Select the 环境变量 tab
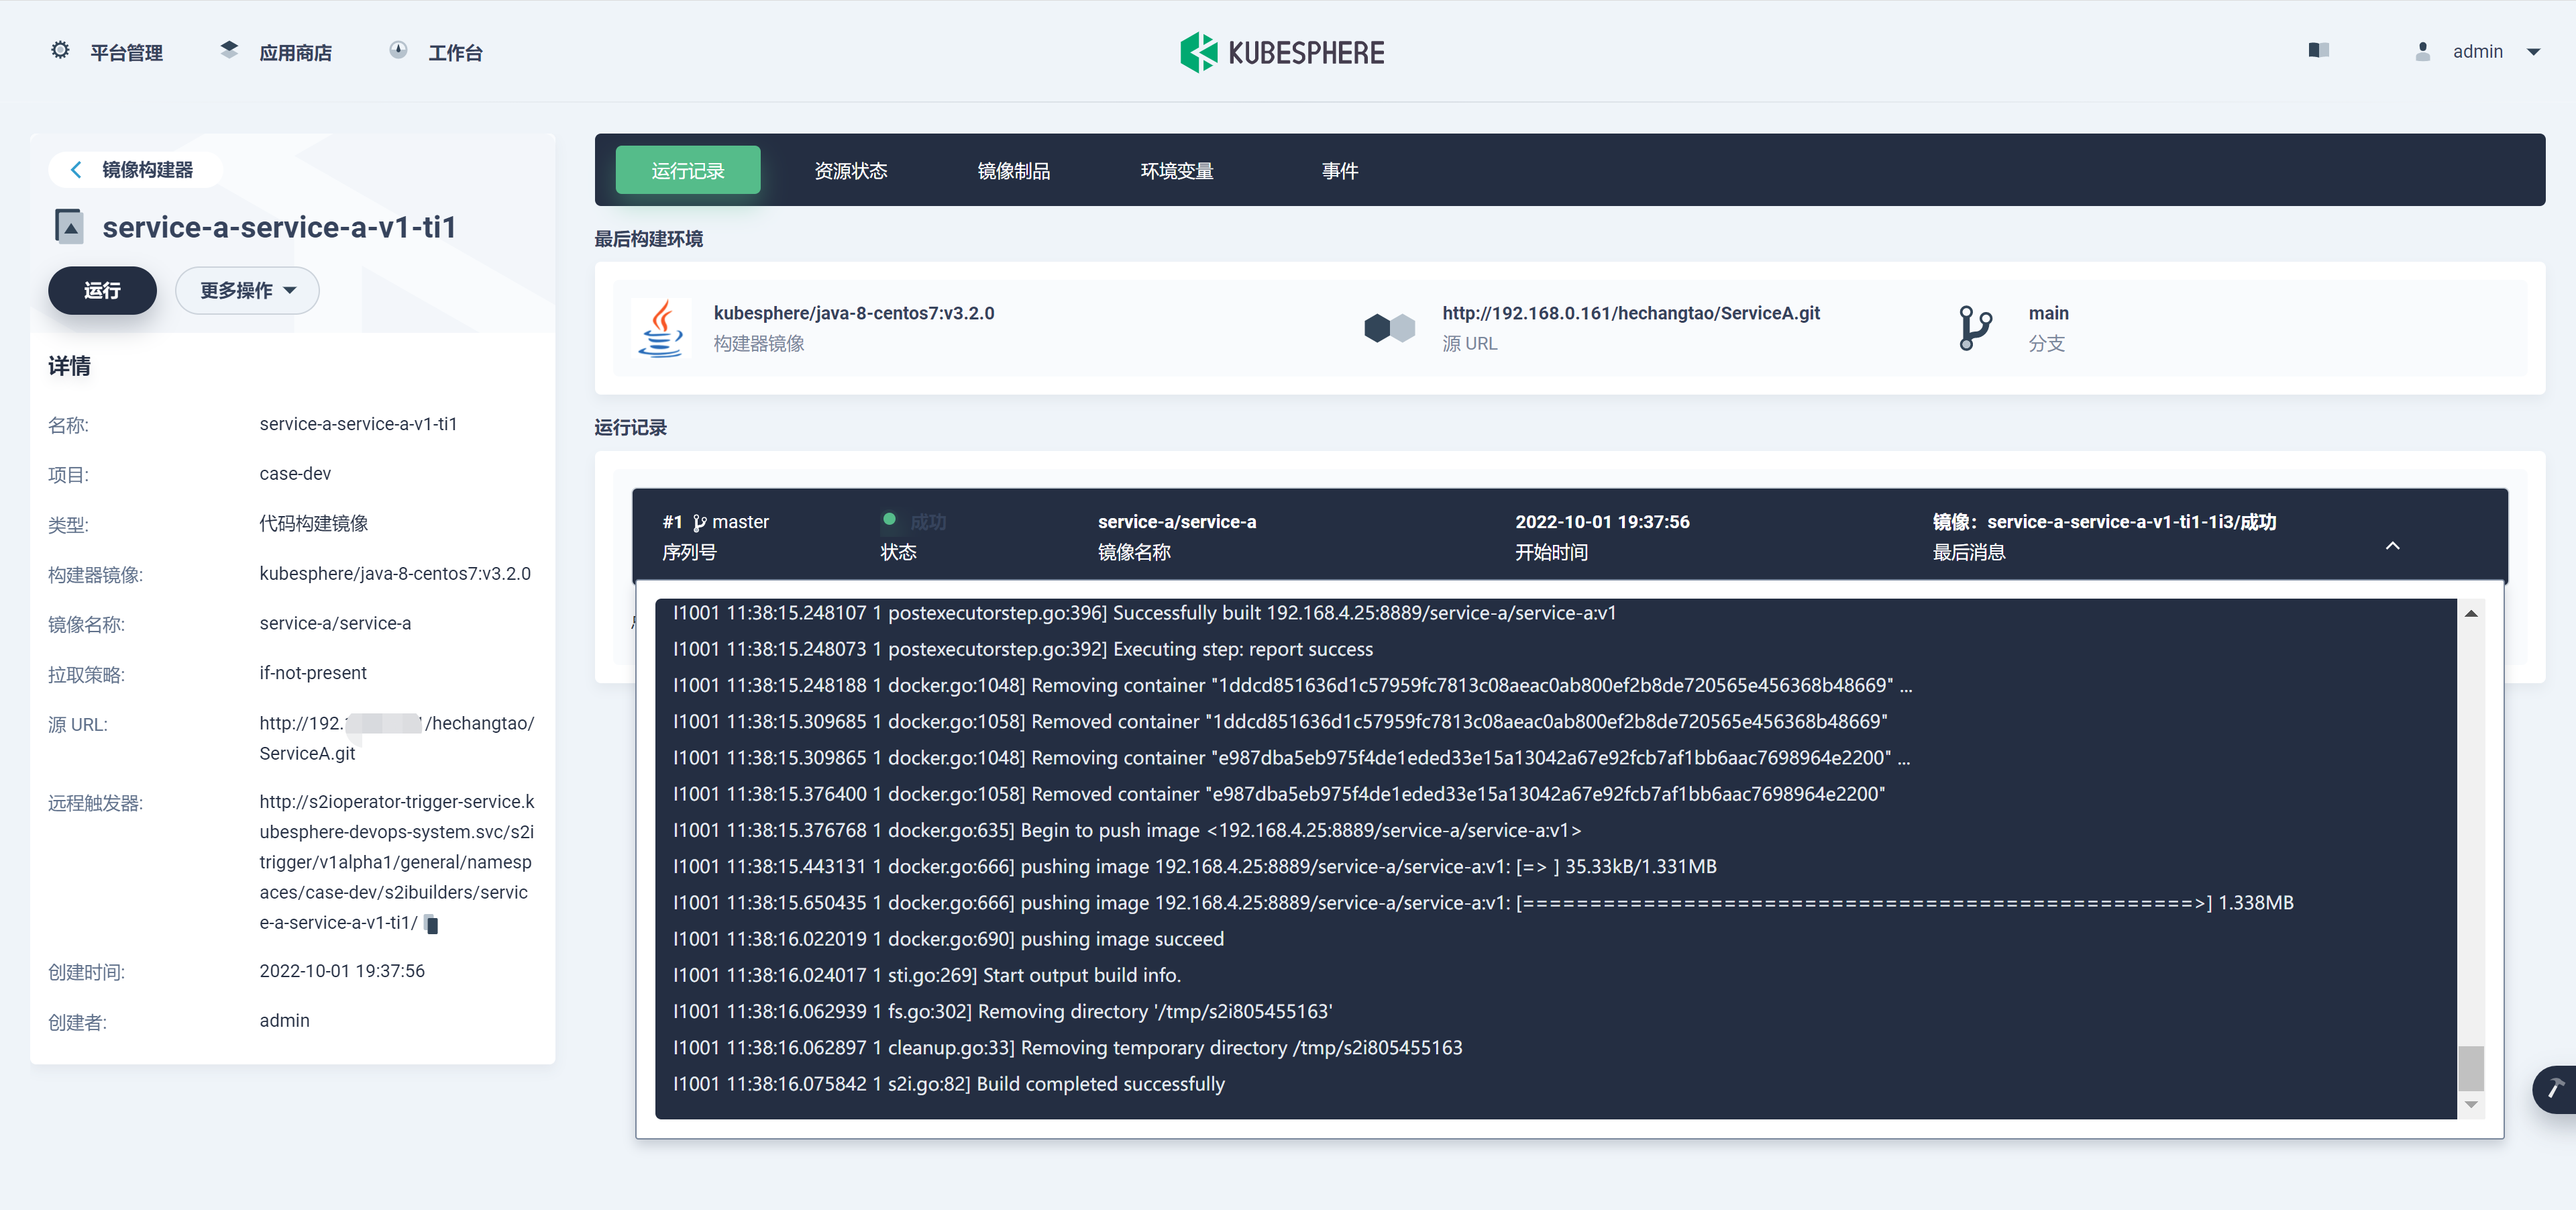Screen dimensions: 2576x1210 tap(1176, 171)
